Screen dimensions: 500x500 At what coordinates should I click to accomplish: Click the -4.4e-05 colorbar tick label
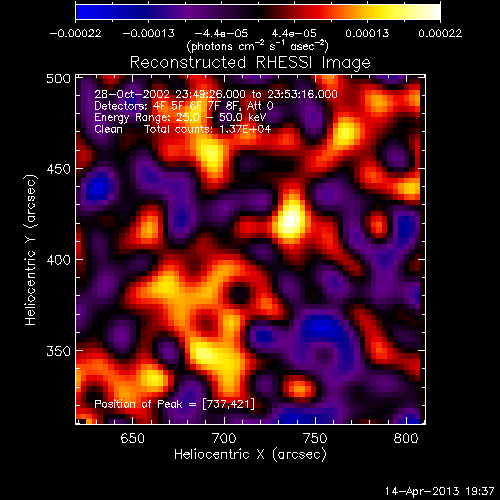click(221, 33)
